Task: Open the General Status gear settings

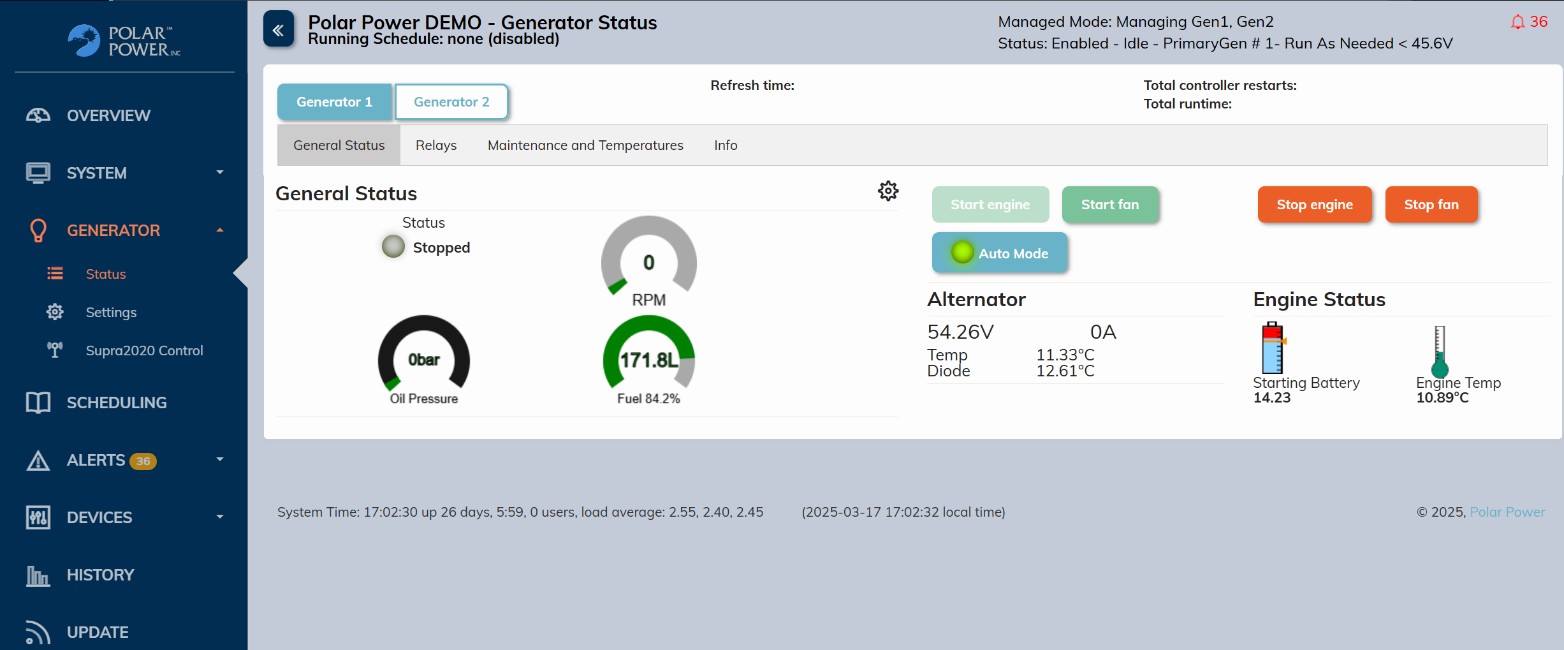Action: tap(887, 191)
